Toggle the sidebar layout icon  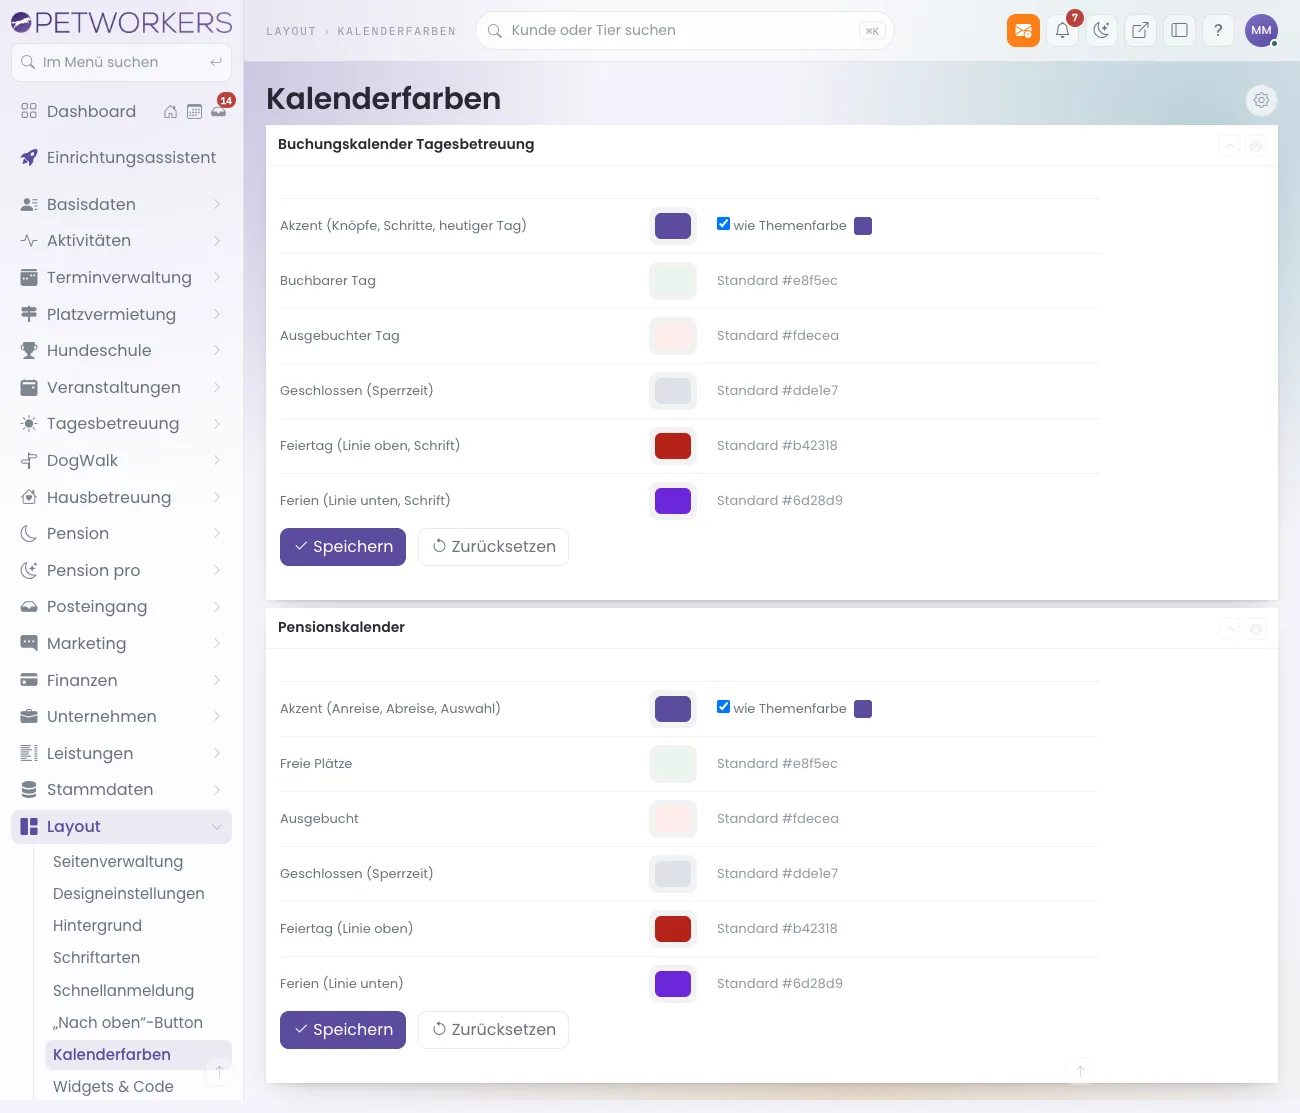click(x=1179, y=30)
